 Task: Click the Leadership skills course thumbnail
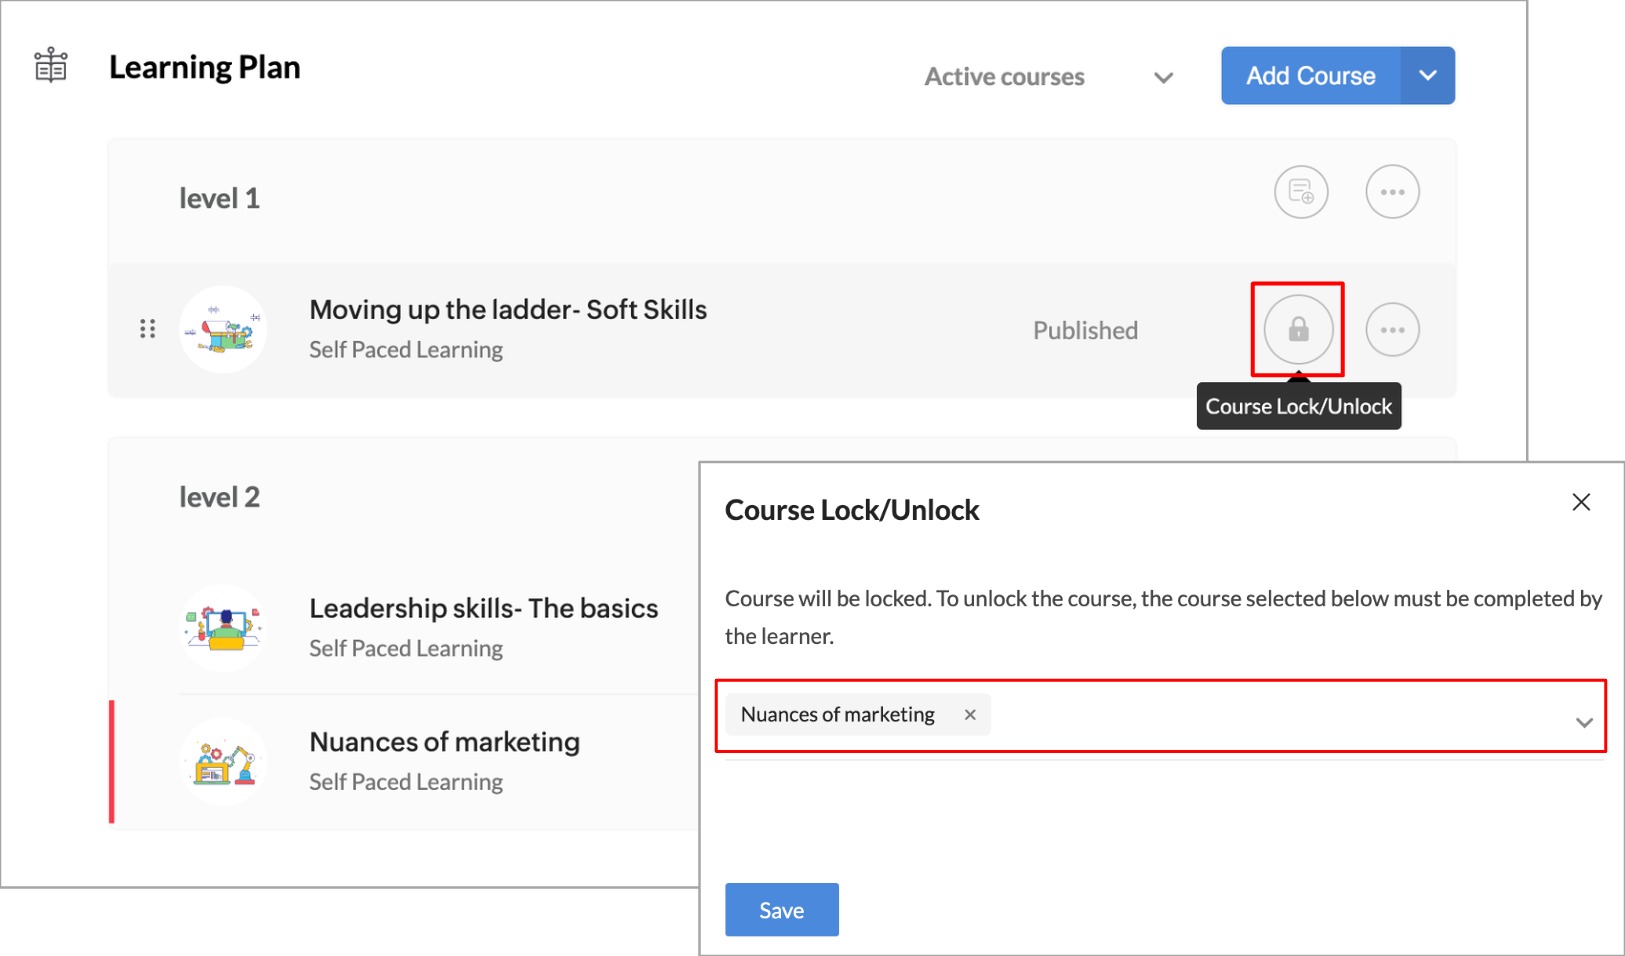coord(223,628)
